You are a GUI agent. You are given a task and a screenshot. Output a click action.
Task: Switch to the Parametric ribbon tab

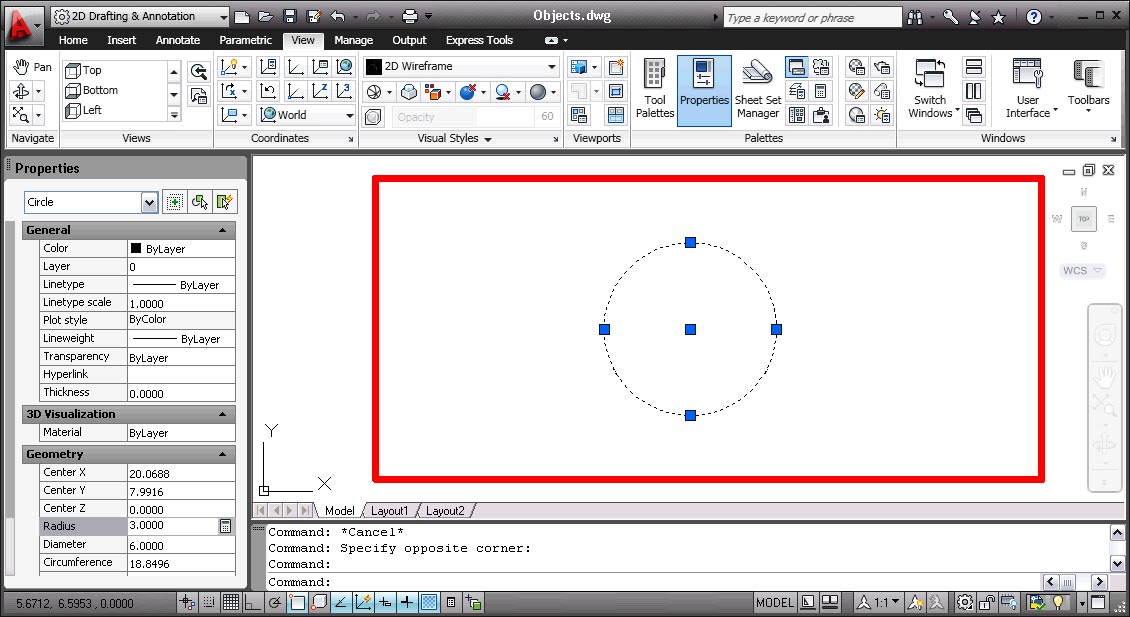246,40
